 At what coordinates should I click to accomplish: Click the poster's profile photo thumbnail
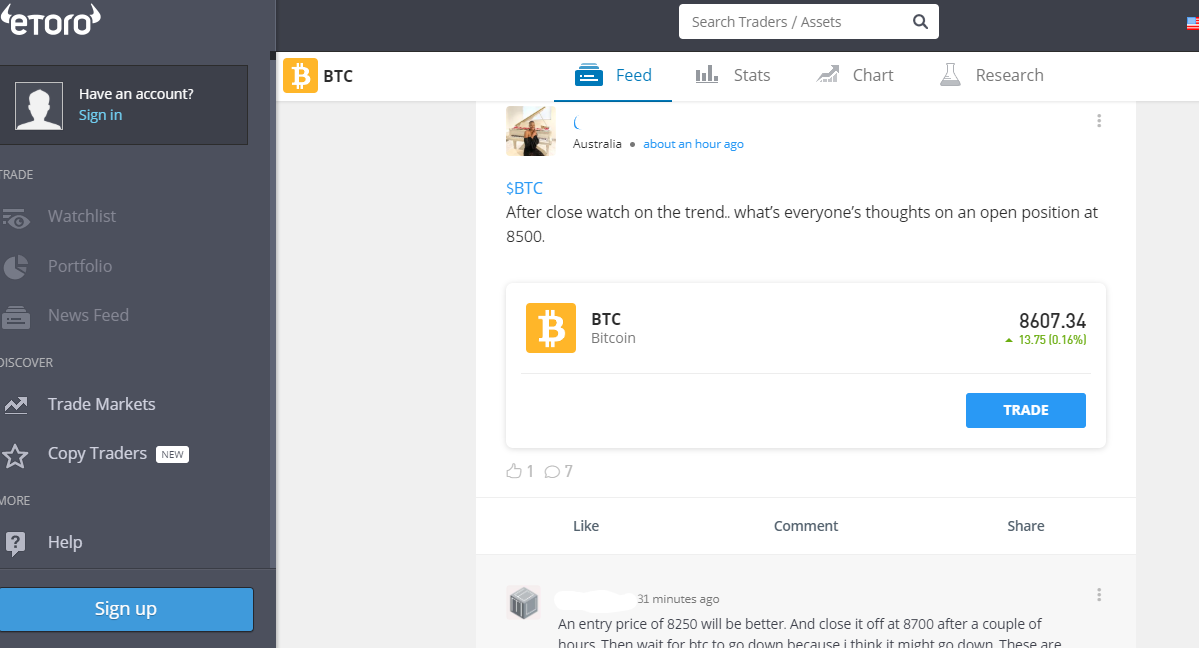(x=531, y=131)
